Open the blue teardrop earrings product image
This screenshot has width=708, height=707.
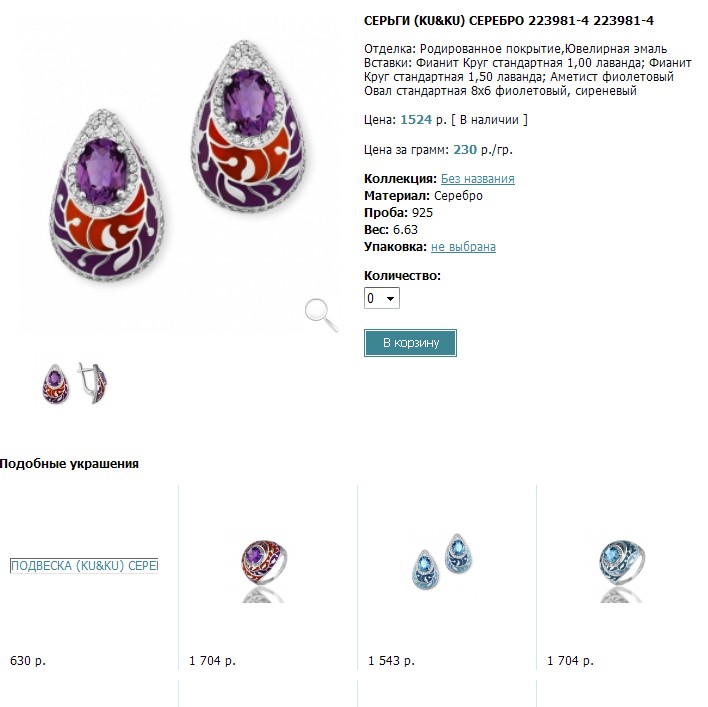coord(442,561)
